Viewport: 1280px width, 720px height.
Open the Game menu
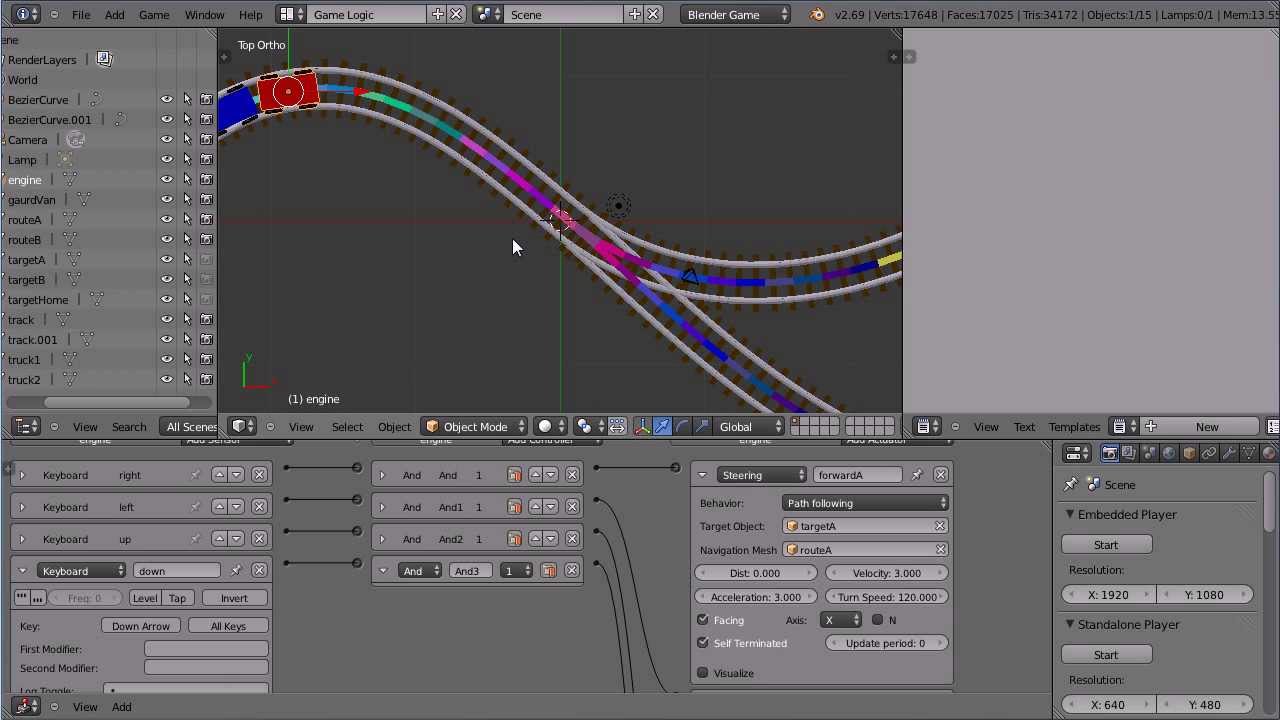pyautogui.click(x=153, y=15)
